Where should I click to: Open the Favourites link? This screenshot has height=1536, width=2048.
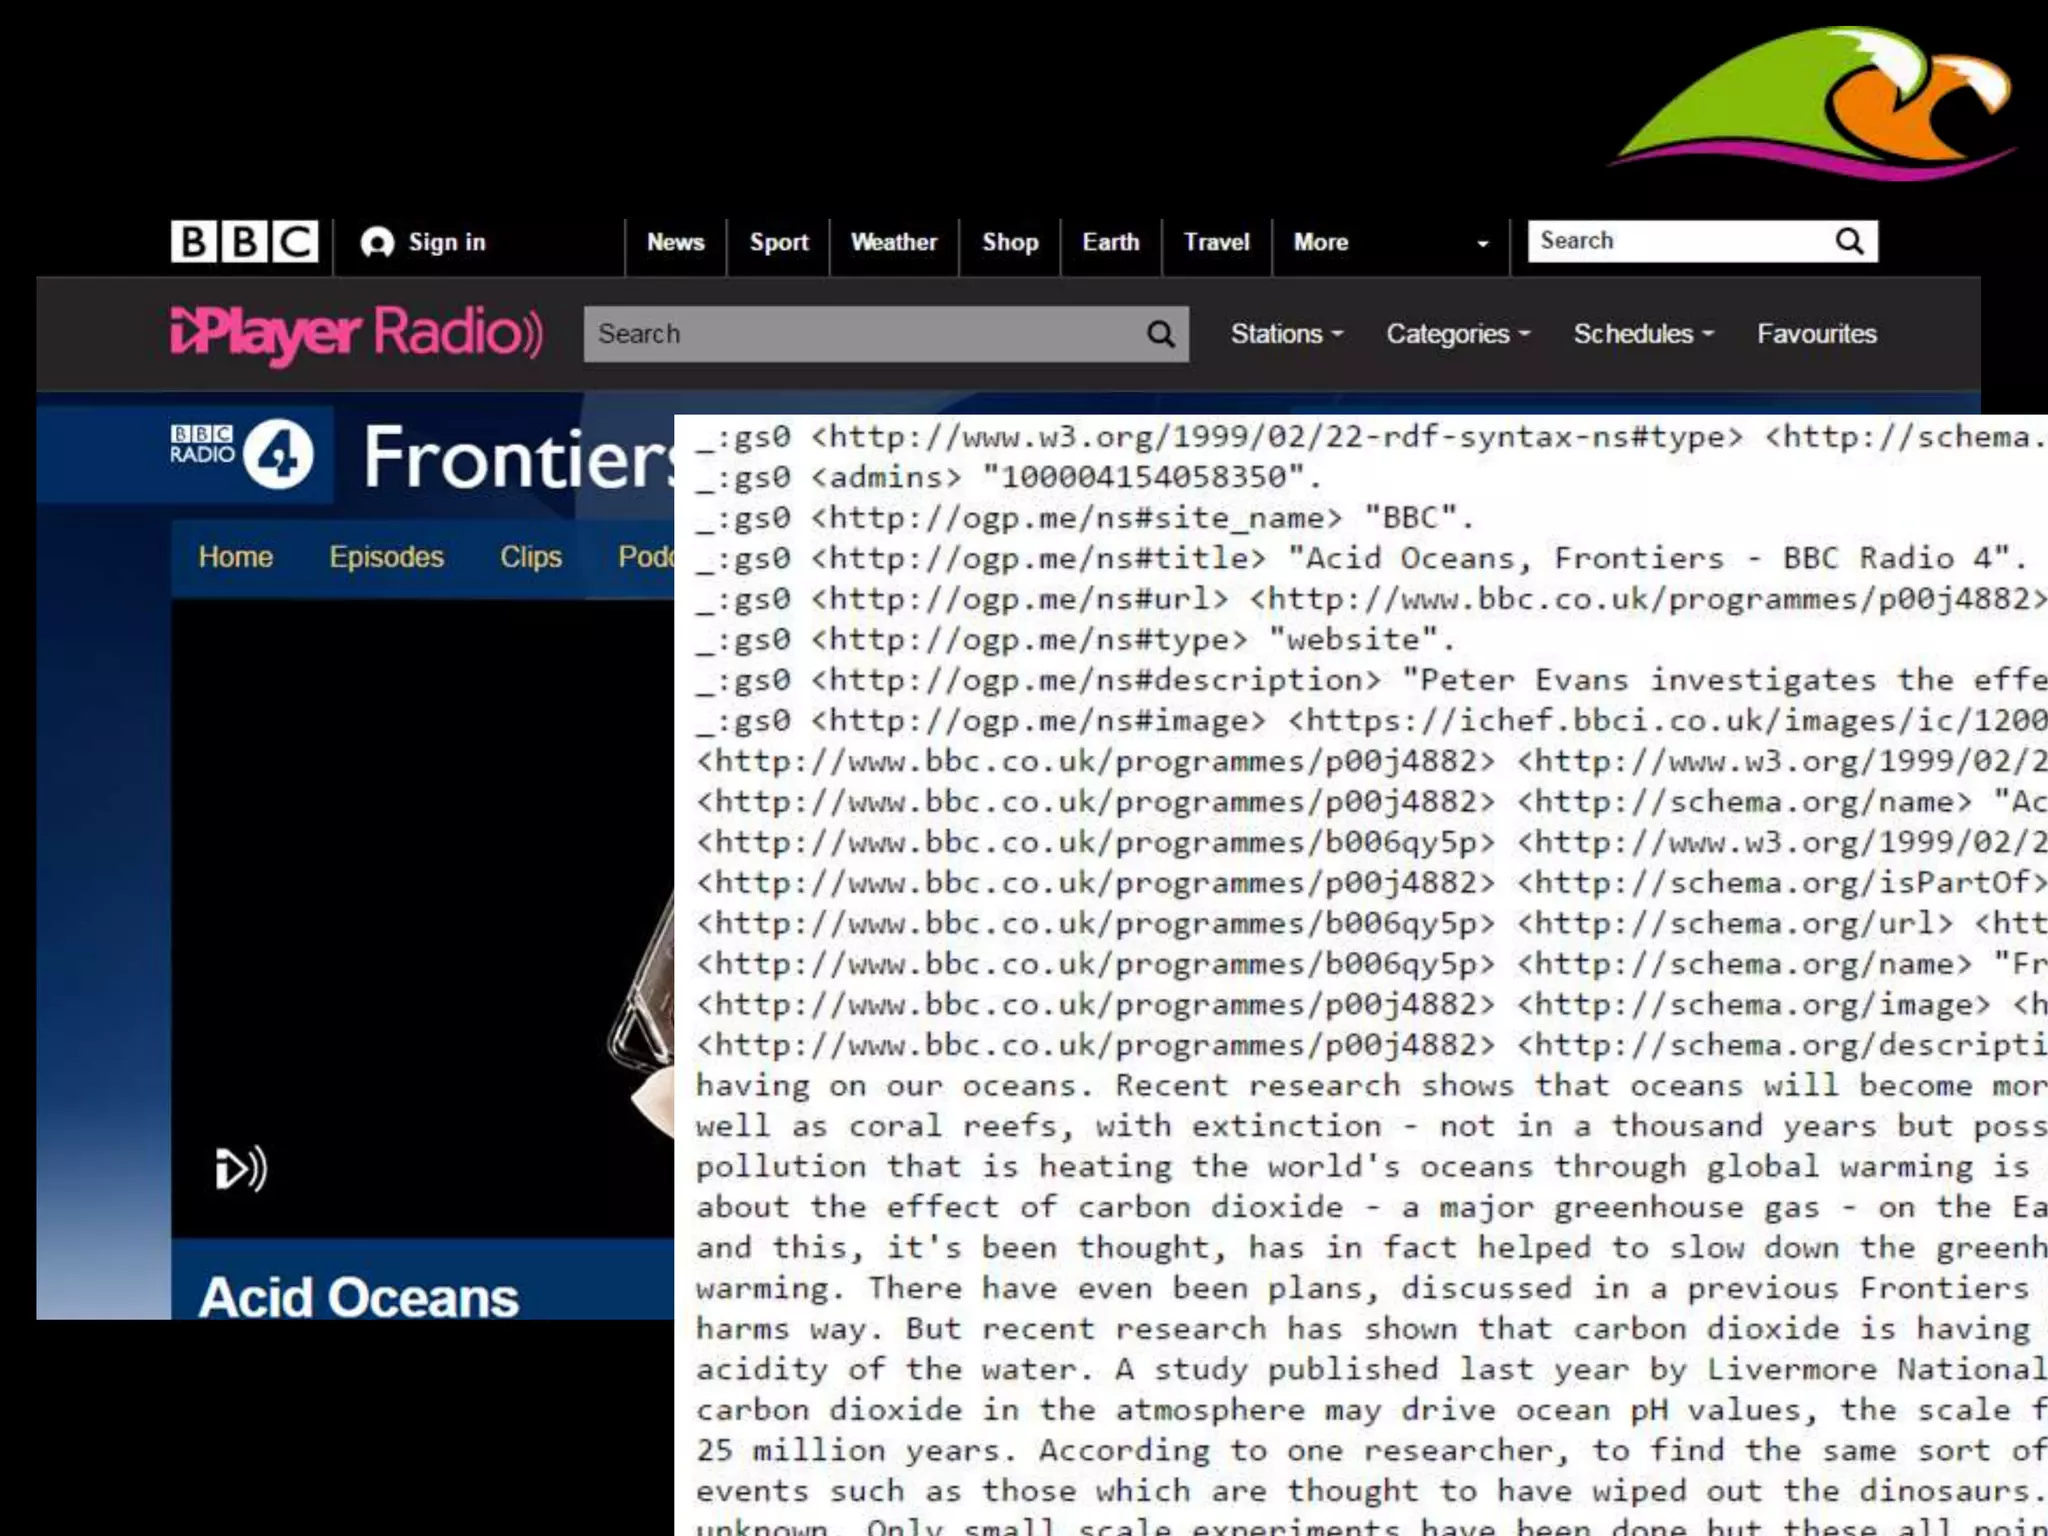[x=1816, y=334]
